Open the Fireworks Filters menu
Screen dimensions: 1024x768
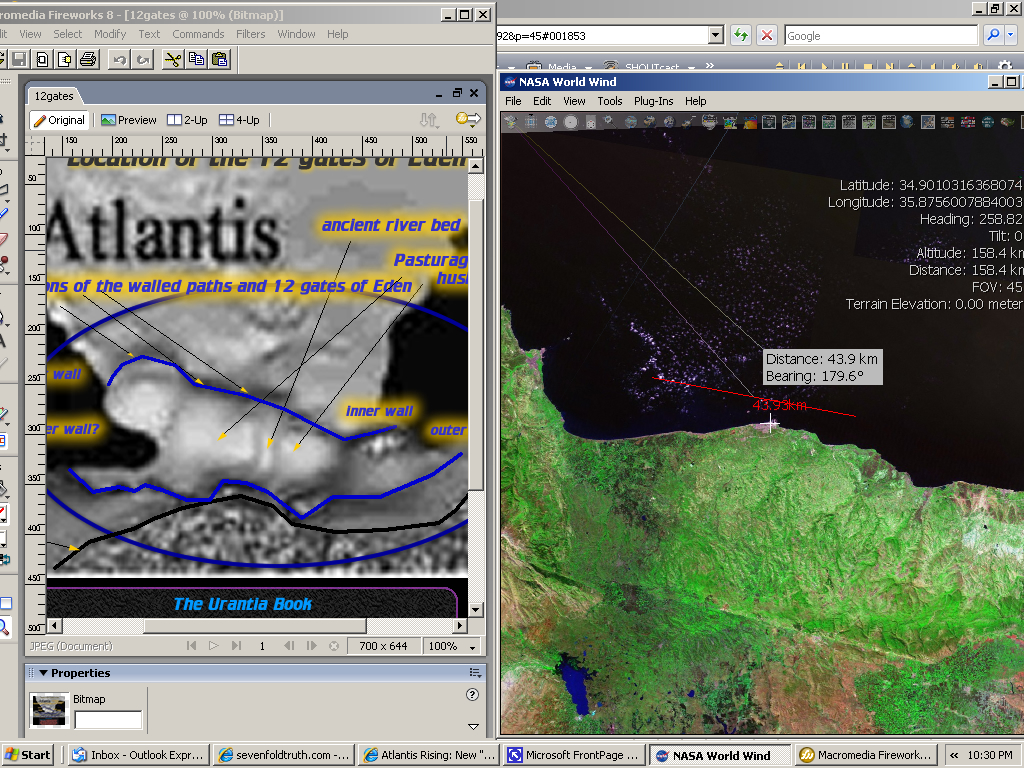251,34
